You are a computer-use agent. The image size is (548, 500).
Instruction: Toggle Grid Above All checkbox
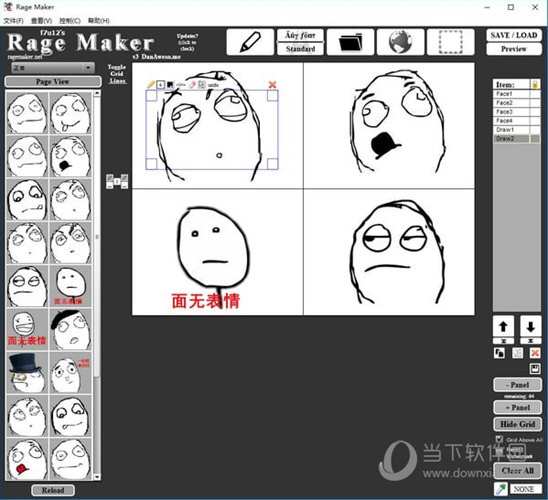[499, 439]
